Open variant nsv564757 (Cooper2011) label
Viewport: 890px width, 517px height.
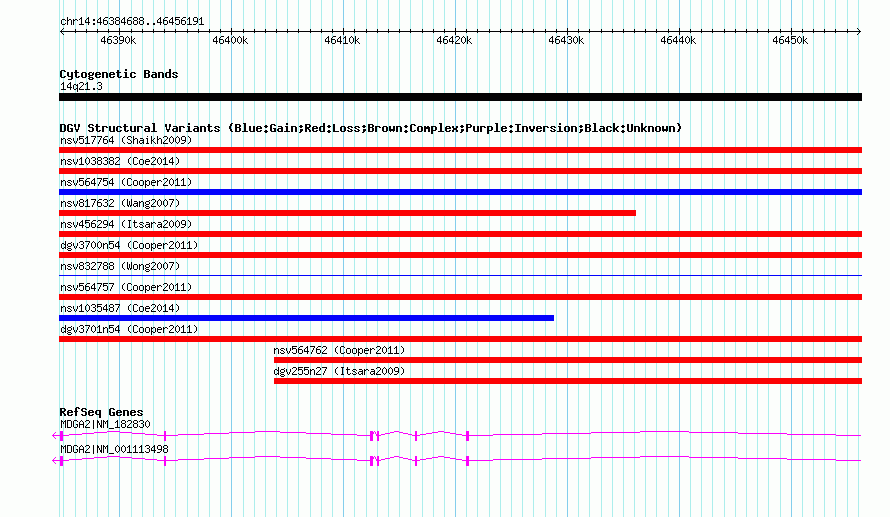[126, 287]
